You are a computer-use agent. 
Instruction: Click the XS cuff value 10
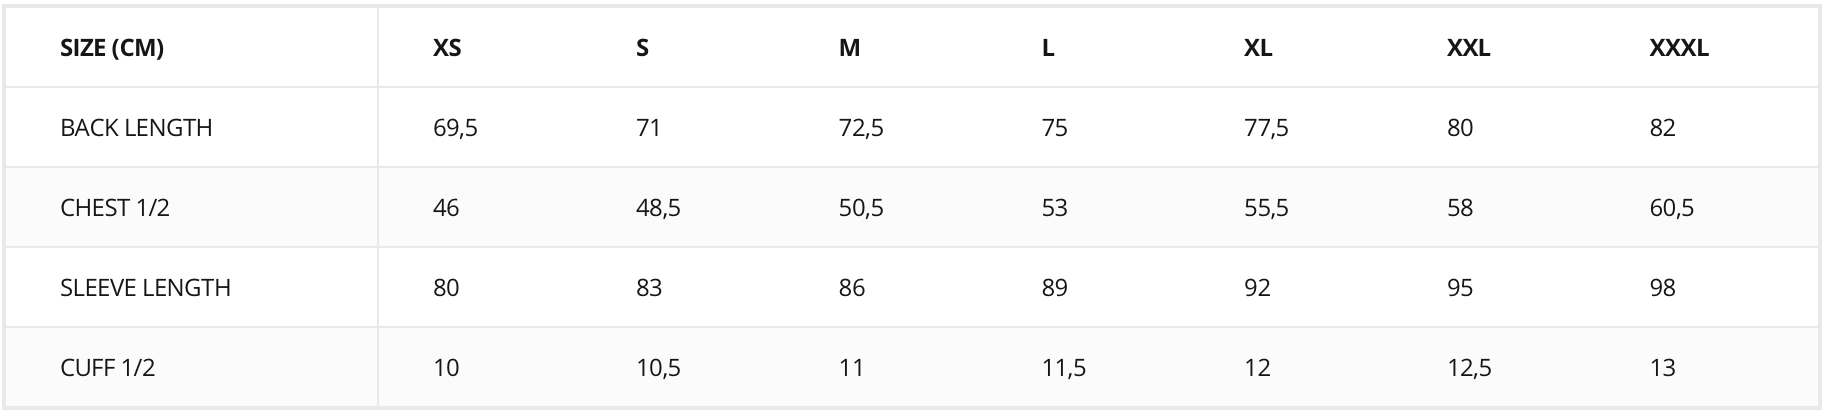coord(446,368)
